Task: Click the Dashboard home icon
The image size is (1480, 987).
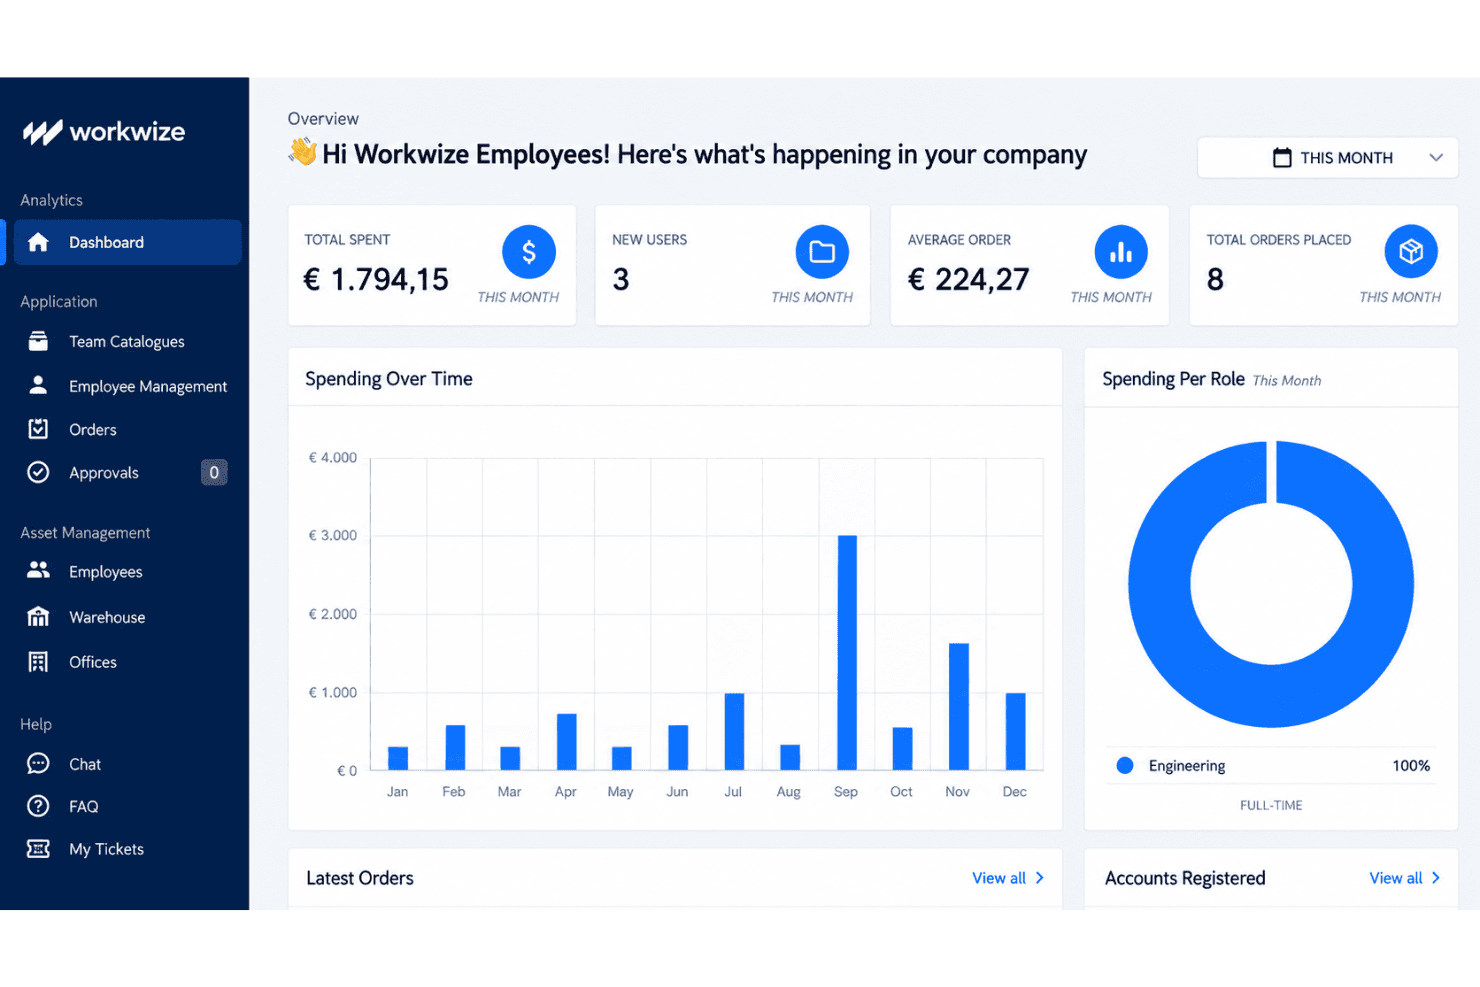Action: coord(38,242)
